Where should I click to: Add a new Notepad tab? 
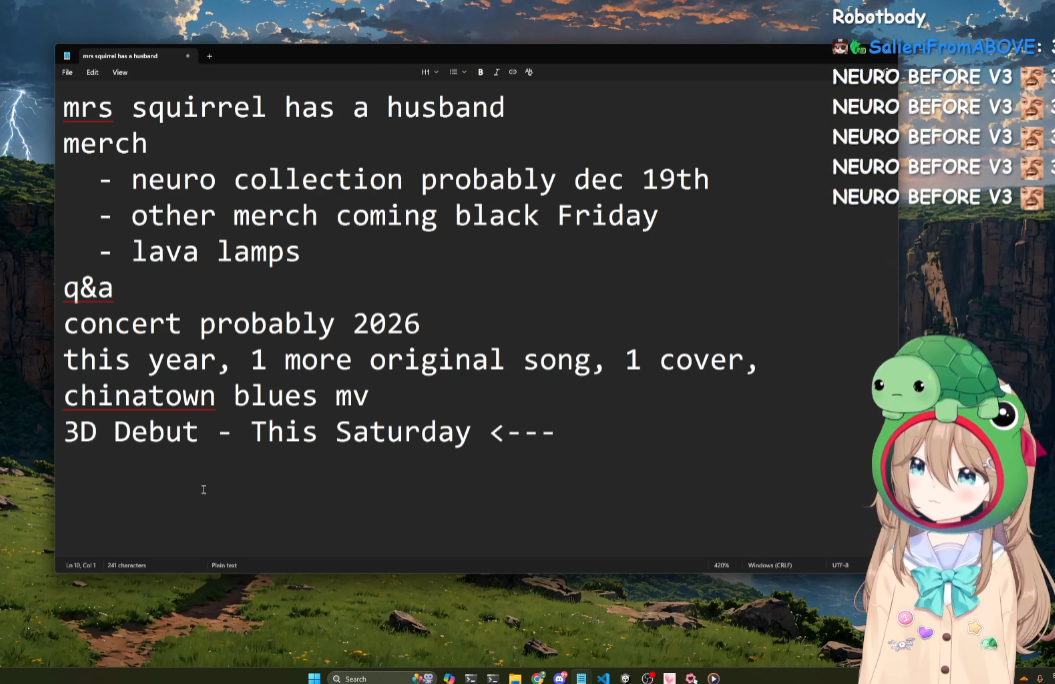coord(209,56)
